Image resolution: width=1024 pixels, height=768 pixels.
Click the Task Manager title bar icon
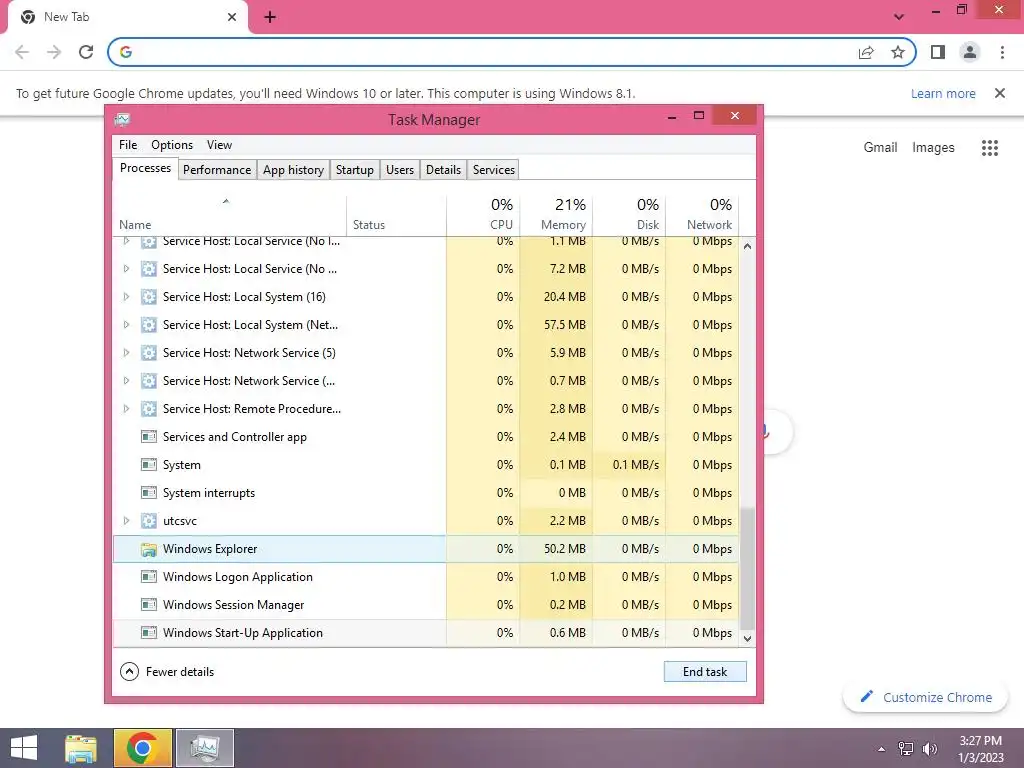click(x=122, y=120)
